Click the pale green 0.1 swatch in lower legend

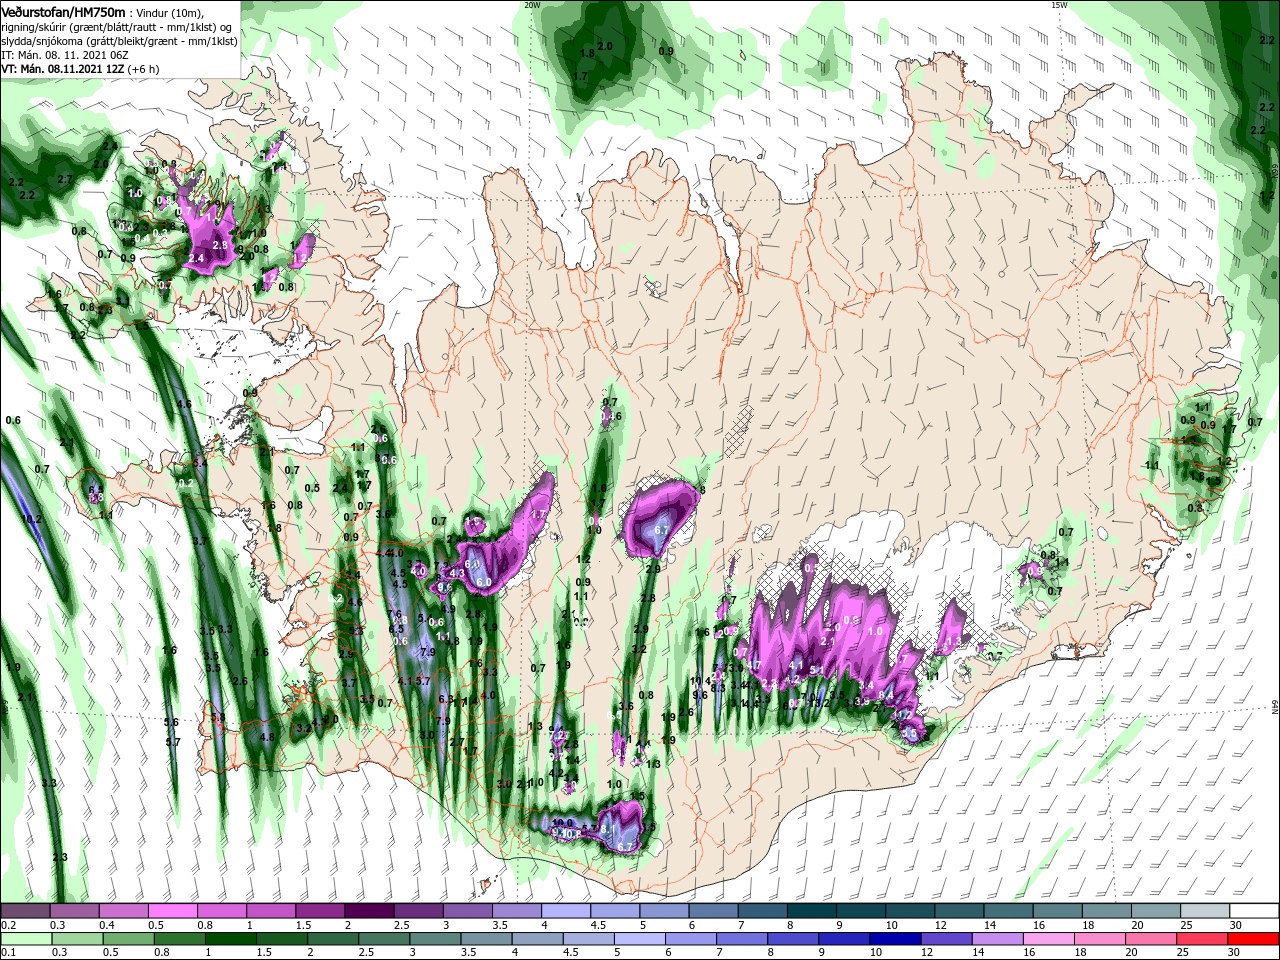click(x=25, y=939)
